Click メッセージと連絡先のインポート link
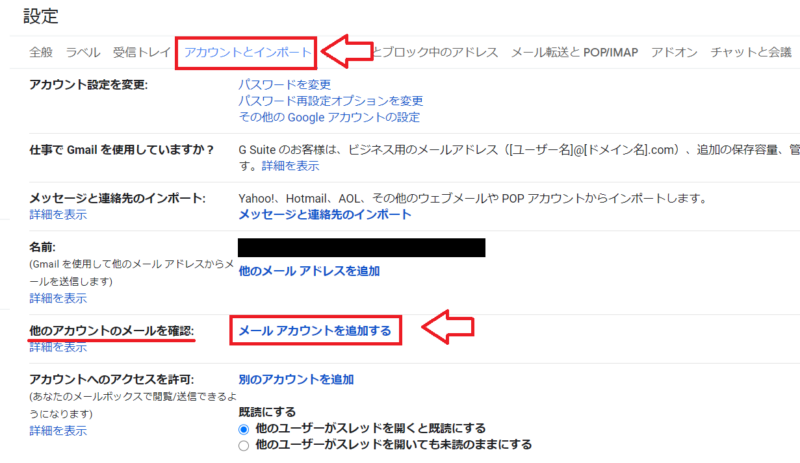The width and height of the screenshot is (800, 463). (325, 214)
